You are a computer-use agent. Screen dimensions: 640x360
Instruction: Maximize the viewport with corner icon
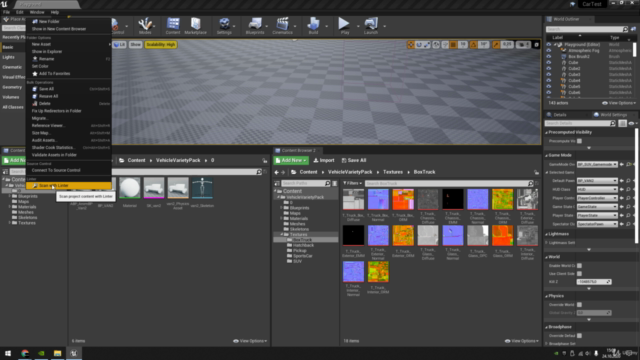(536, 45)
